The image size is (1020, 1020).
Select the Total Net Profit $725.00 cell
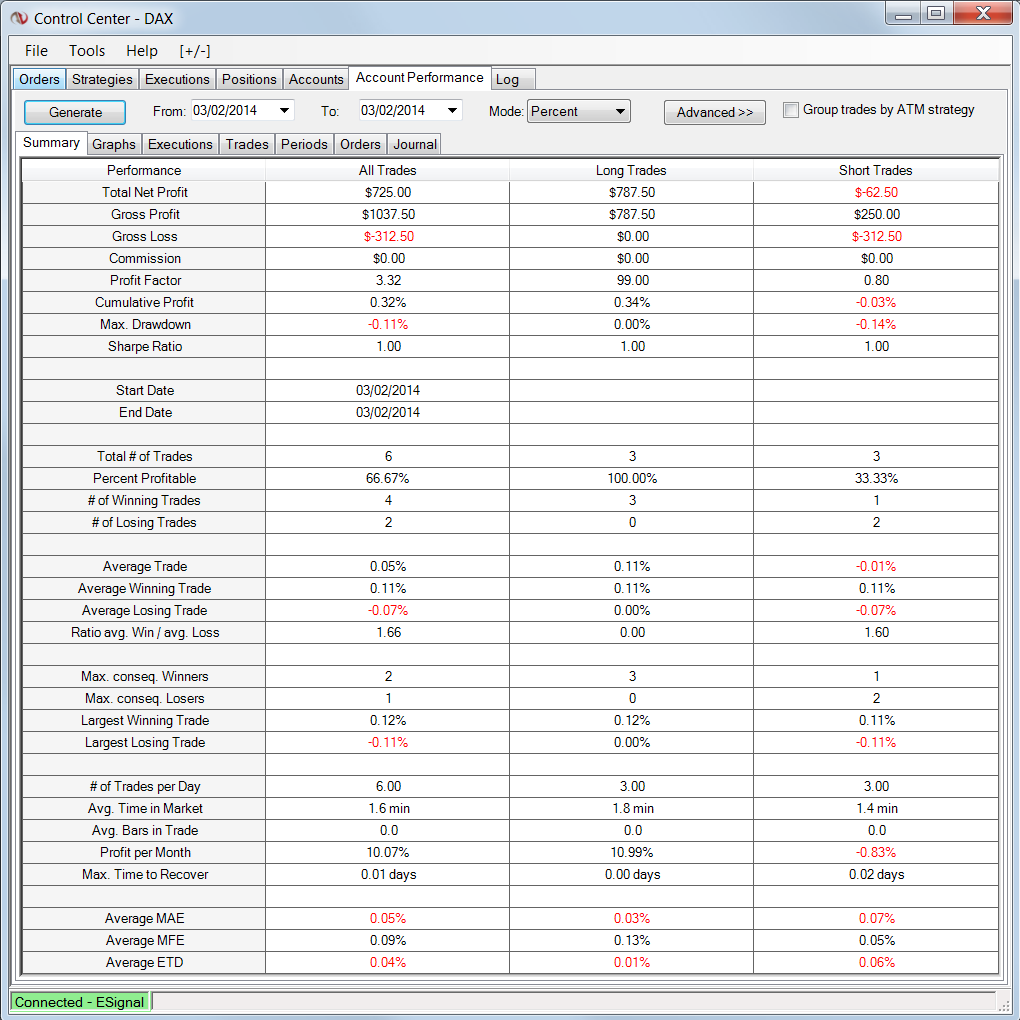[x=388, y=193]
